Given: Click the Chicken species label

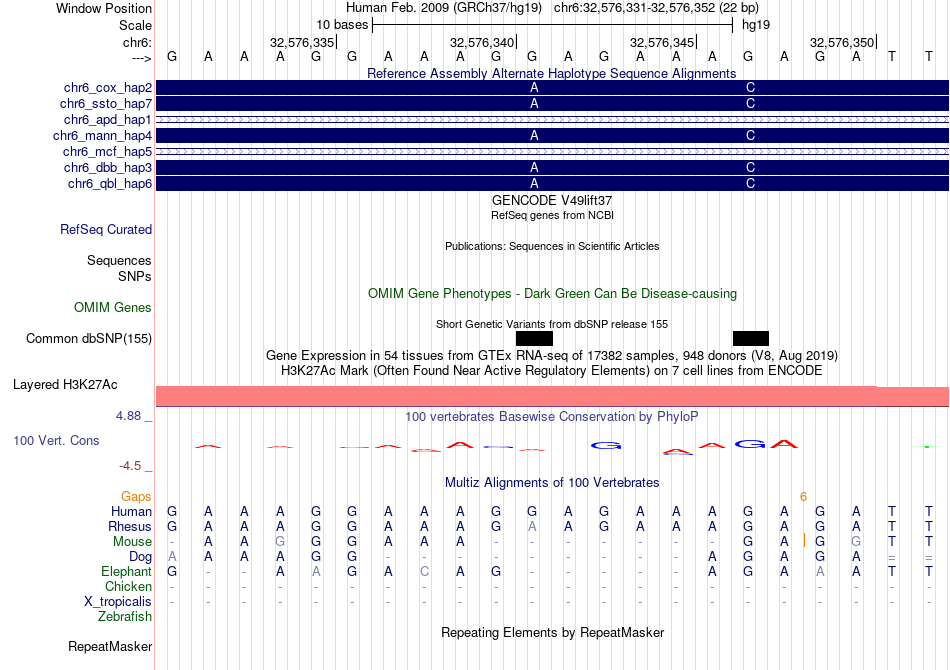Looking at the screenshot, I should coord(128,586).
